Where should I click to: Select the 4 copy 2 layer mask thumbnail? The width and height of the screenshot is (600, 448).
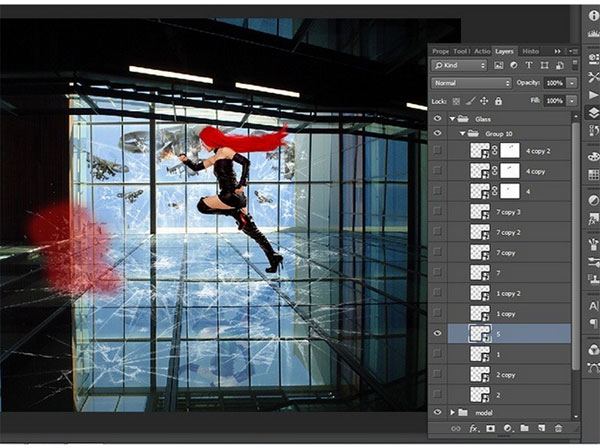pyautogui.click(x=510, y=151)
